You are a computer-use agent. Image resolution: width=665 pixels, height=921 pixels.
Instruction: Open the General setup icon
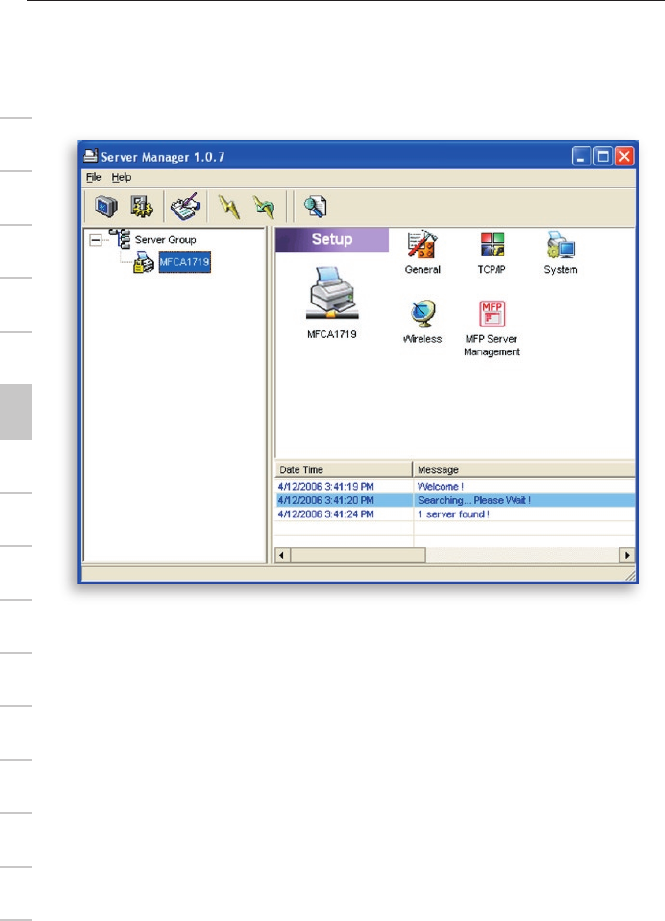coord(423,248)
